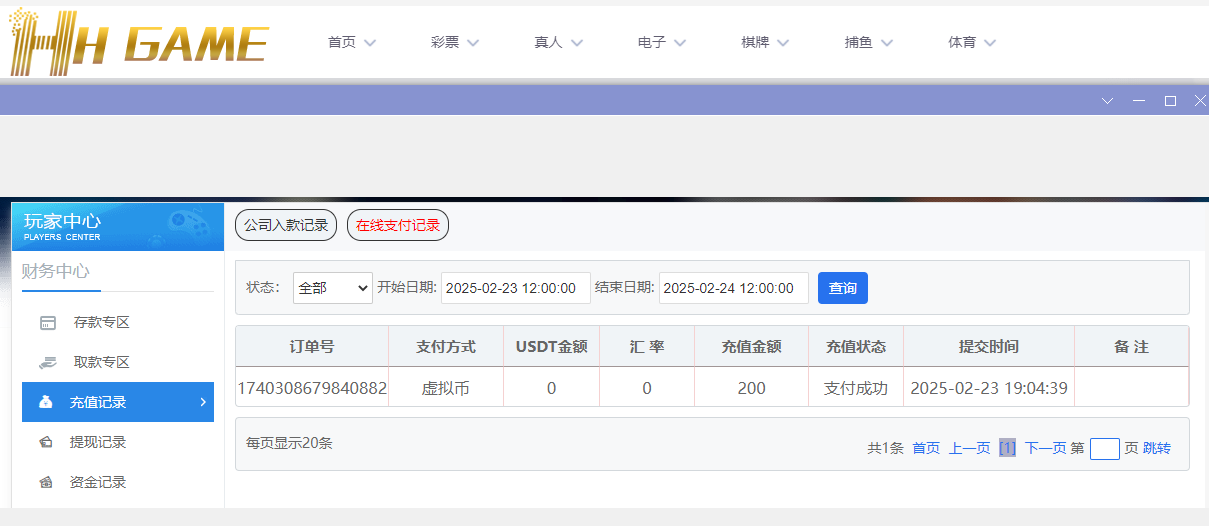This screenshot has width=1209, height=526.
Task: Open the 状态 dropdown showing 全部
Action: [x=332, y=288]
